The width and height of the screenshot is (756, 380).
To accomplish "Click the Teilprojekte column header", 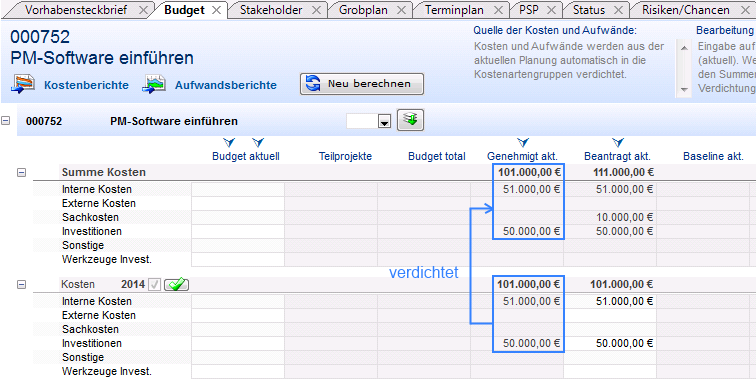I will [x=345, y=156].
